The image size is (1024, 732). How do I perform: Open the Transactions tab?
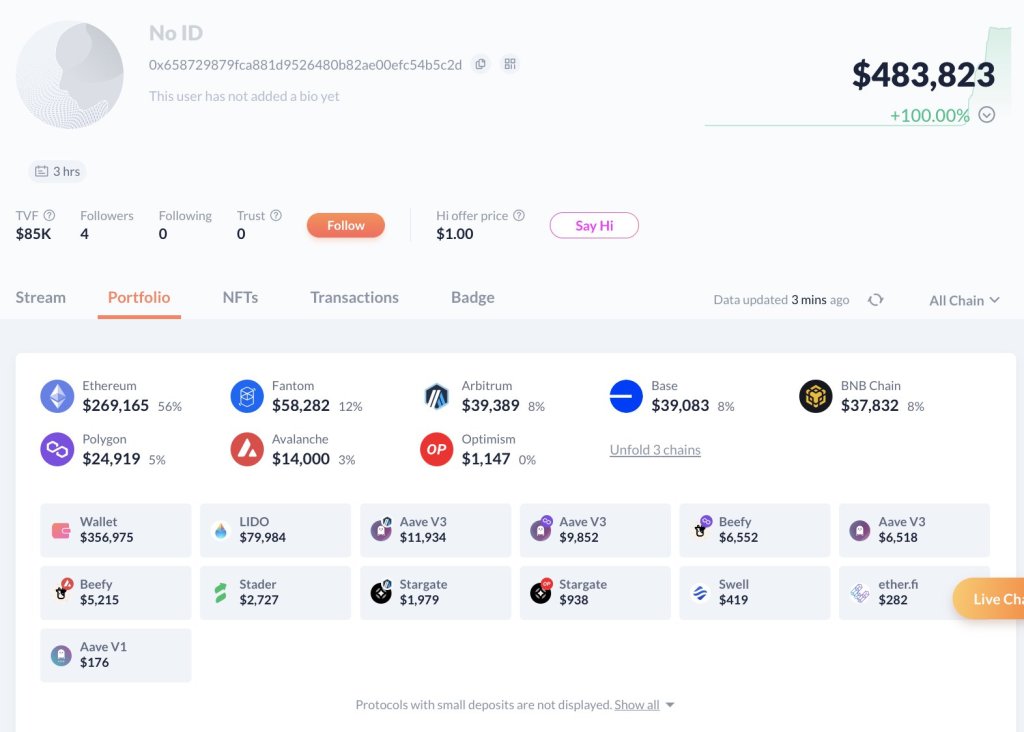(x=354, y=297)
